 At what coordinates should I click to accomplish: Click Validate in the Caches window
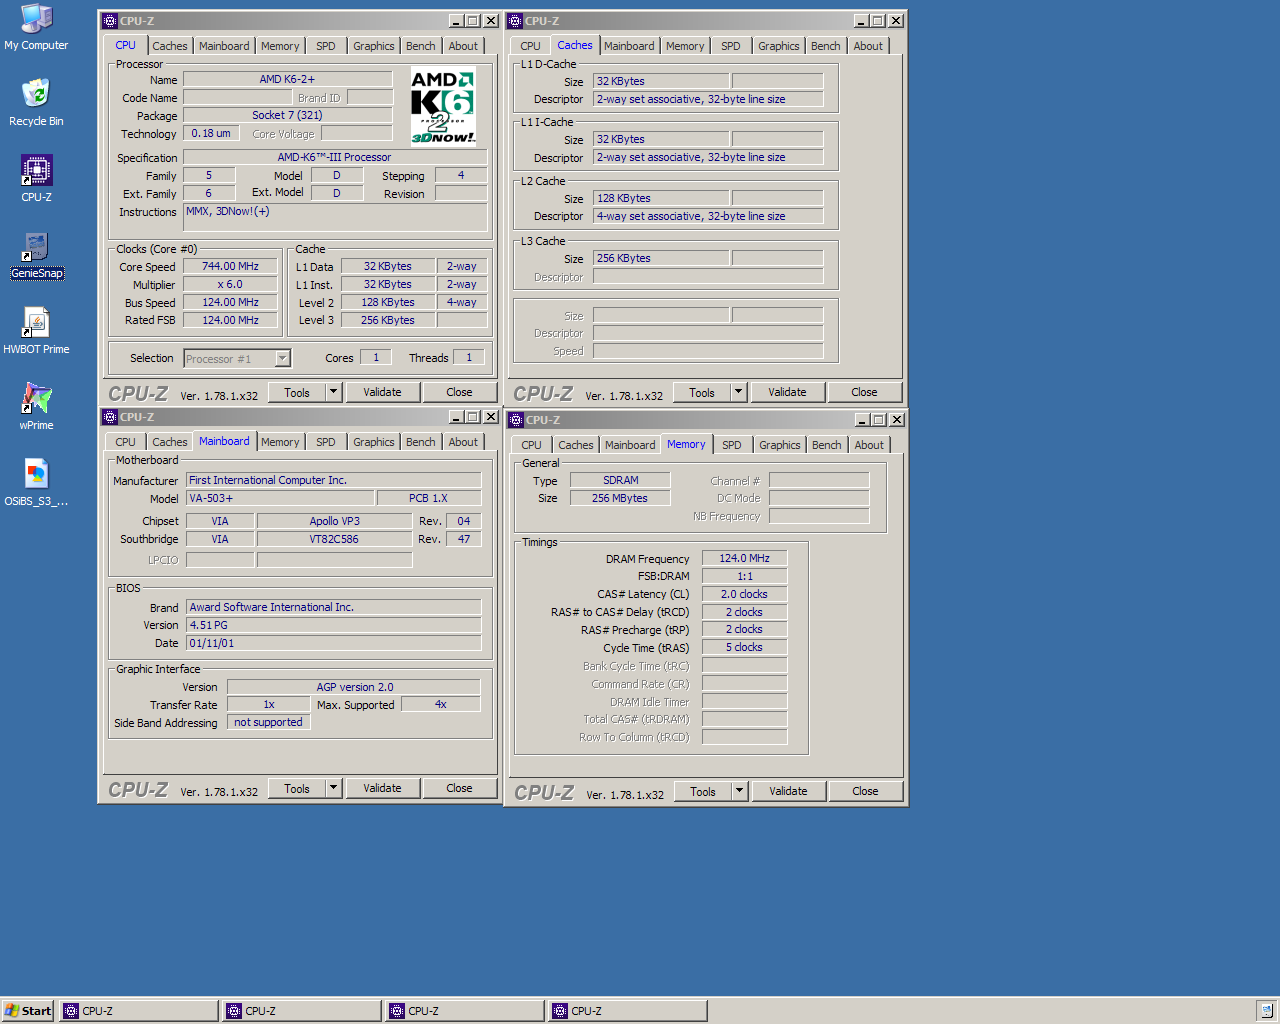click(x=787, y=392)
